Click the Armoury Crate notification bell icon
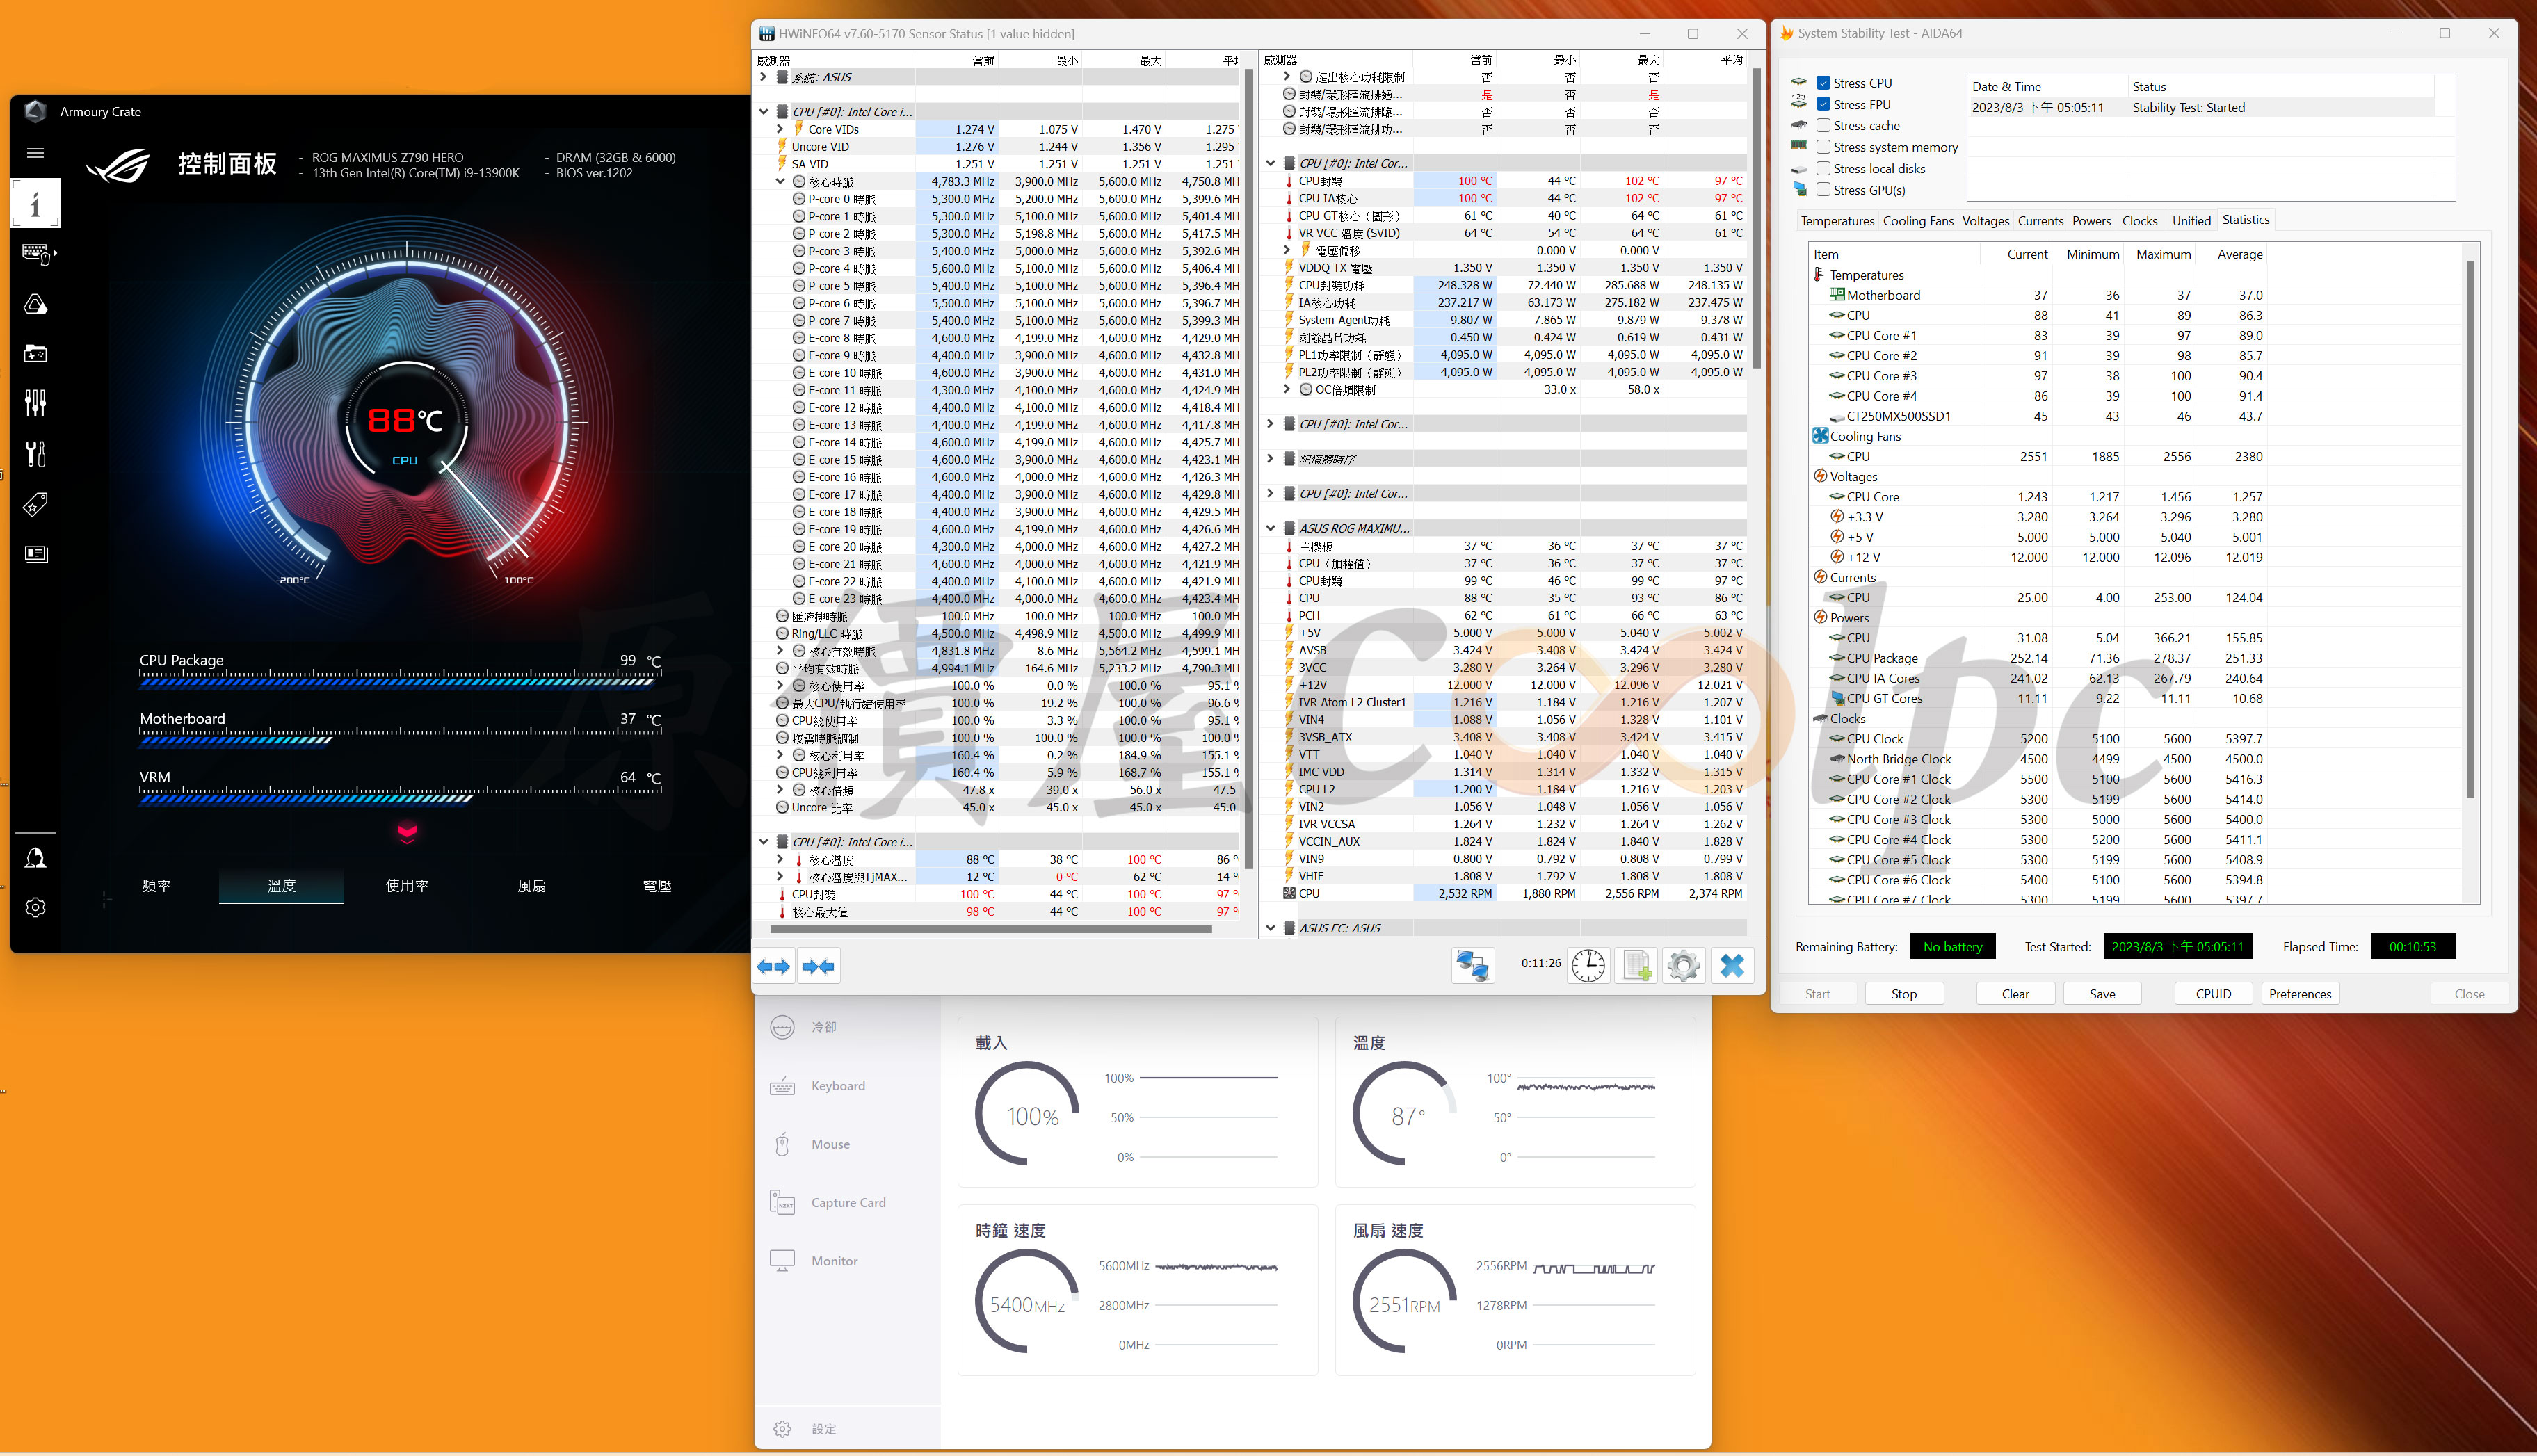Image resolution: width=2537 pixels, height=1456 pixels. (x=35, y=858)
